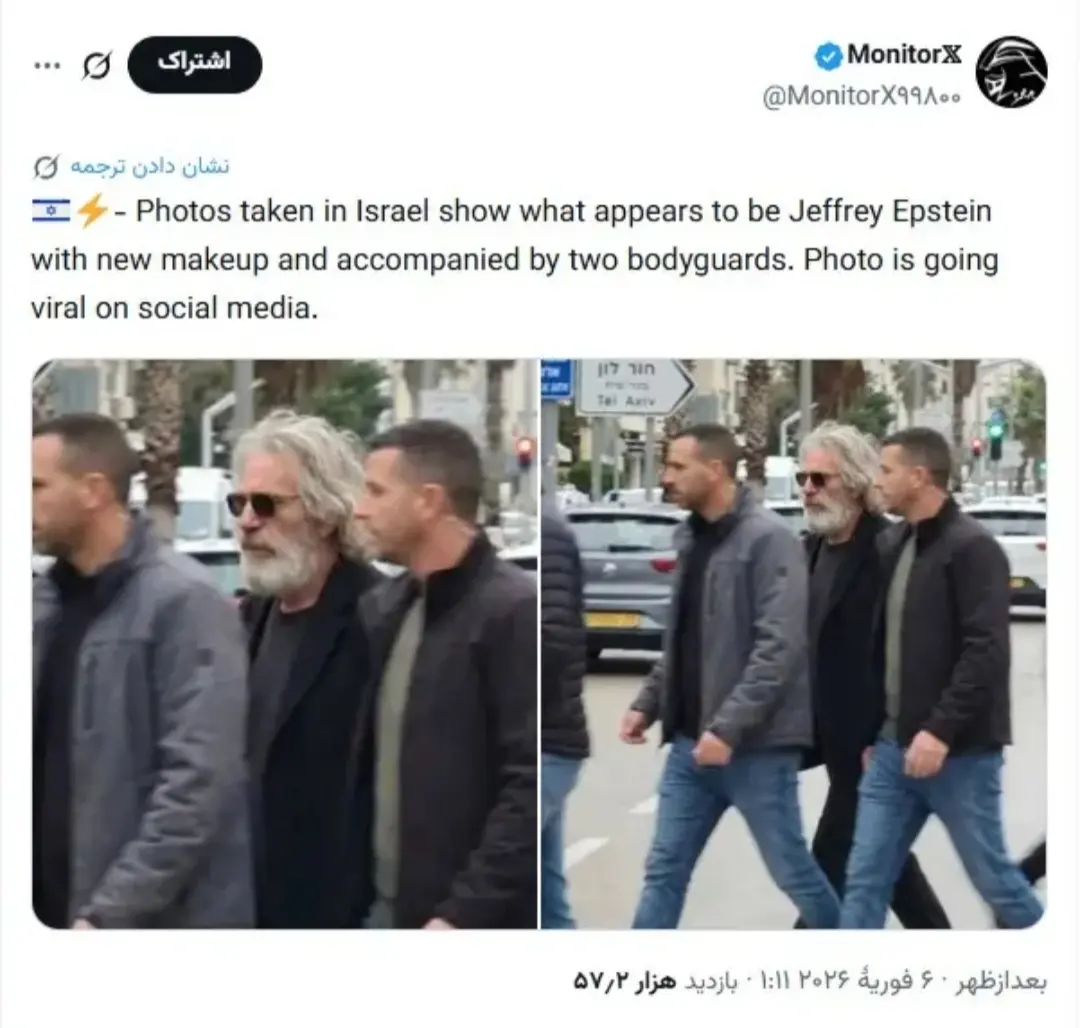Click the اشتراک subscribe button

click(195, 65)
